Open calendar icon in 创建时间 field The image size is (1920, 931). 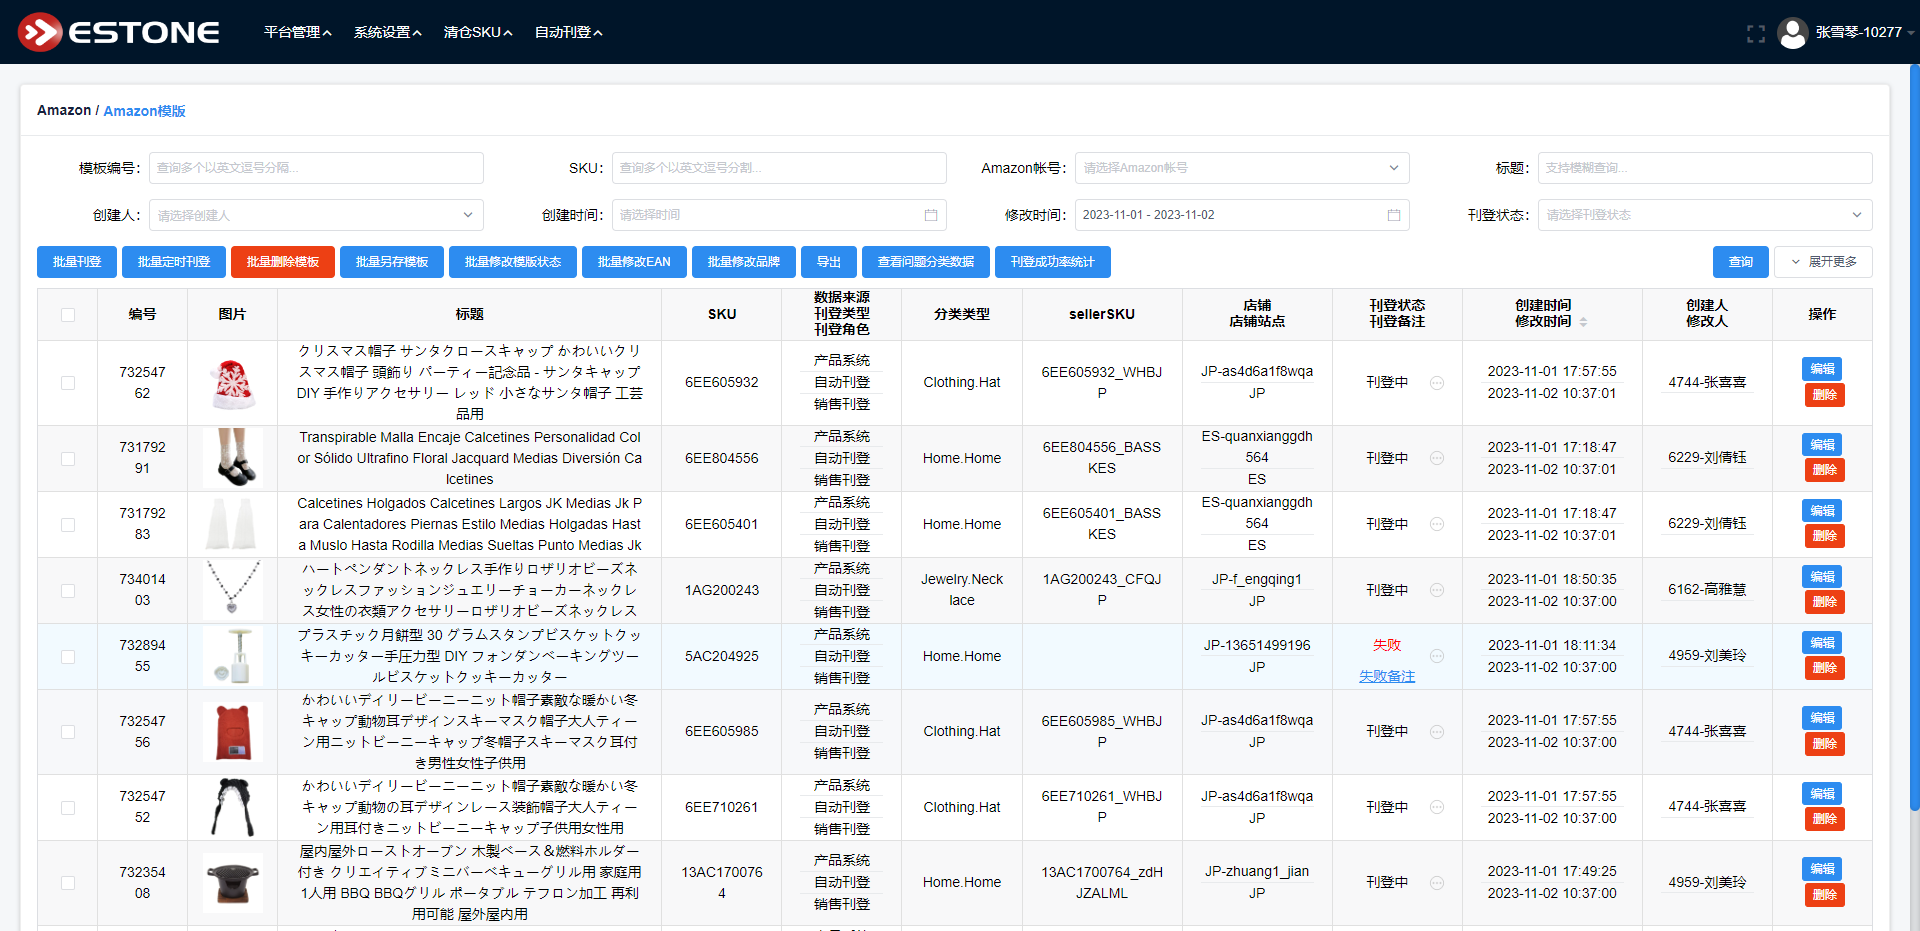point(930,215)
